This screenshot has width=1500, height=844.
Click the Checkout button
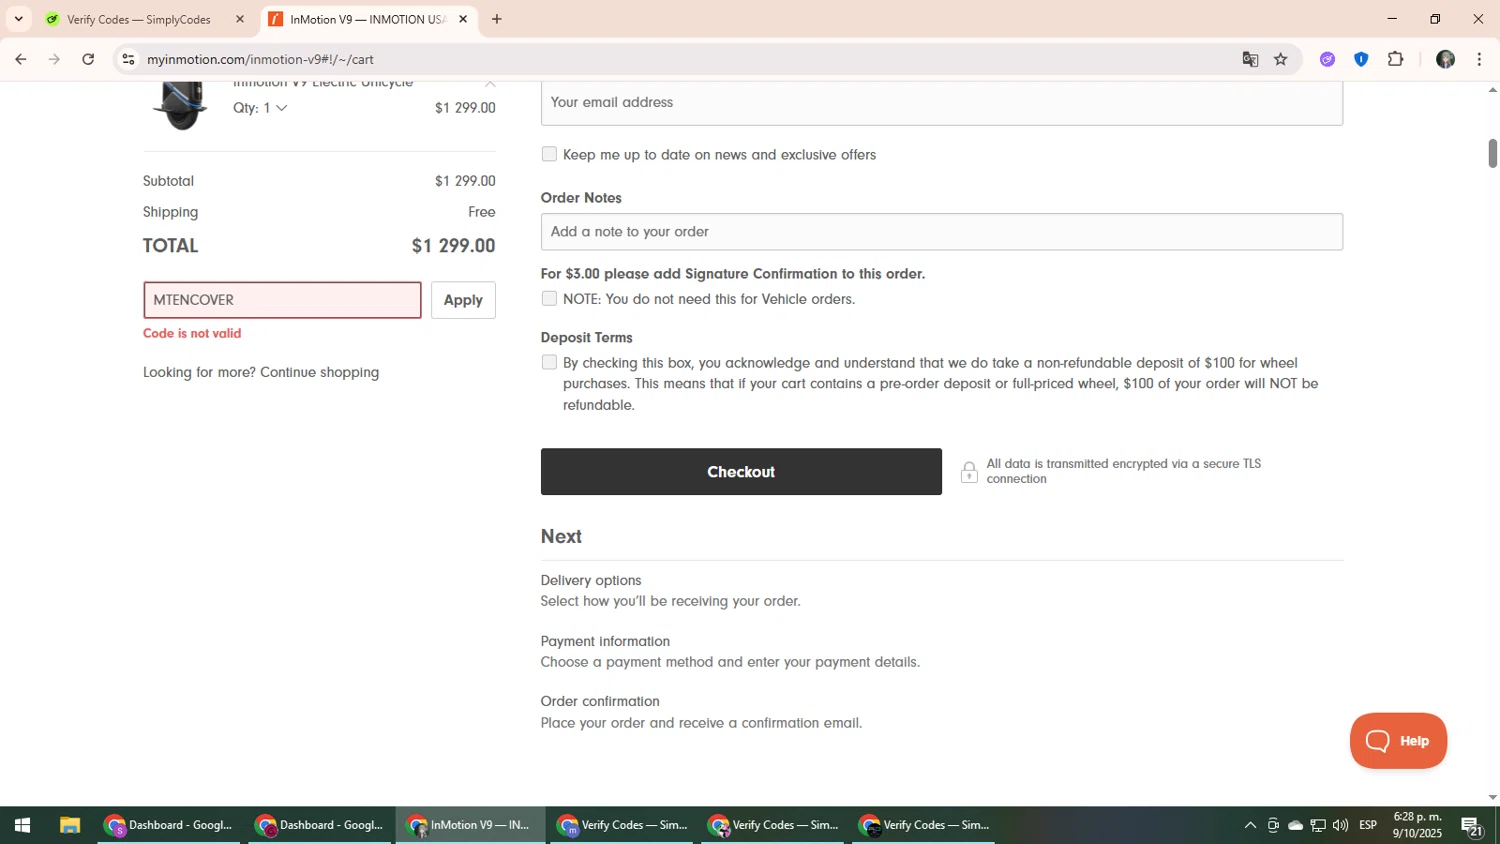[741, 472]
